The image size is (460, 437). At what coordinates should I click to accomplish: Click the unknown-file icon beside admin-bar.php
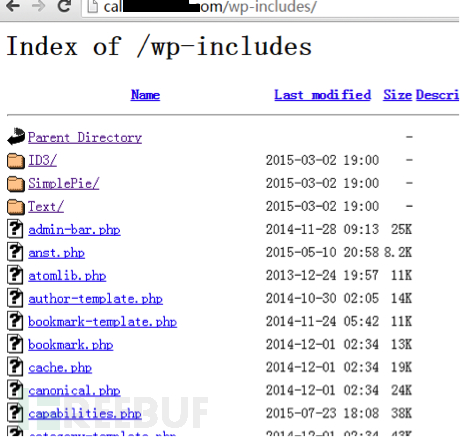click(15, 229)
